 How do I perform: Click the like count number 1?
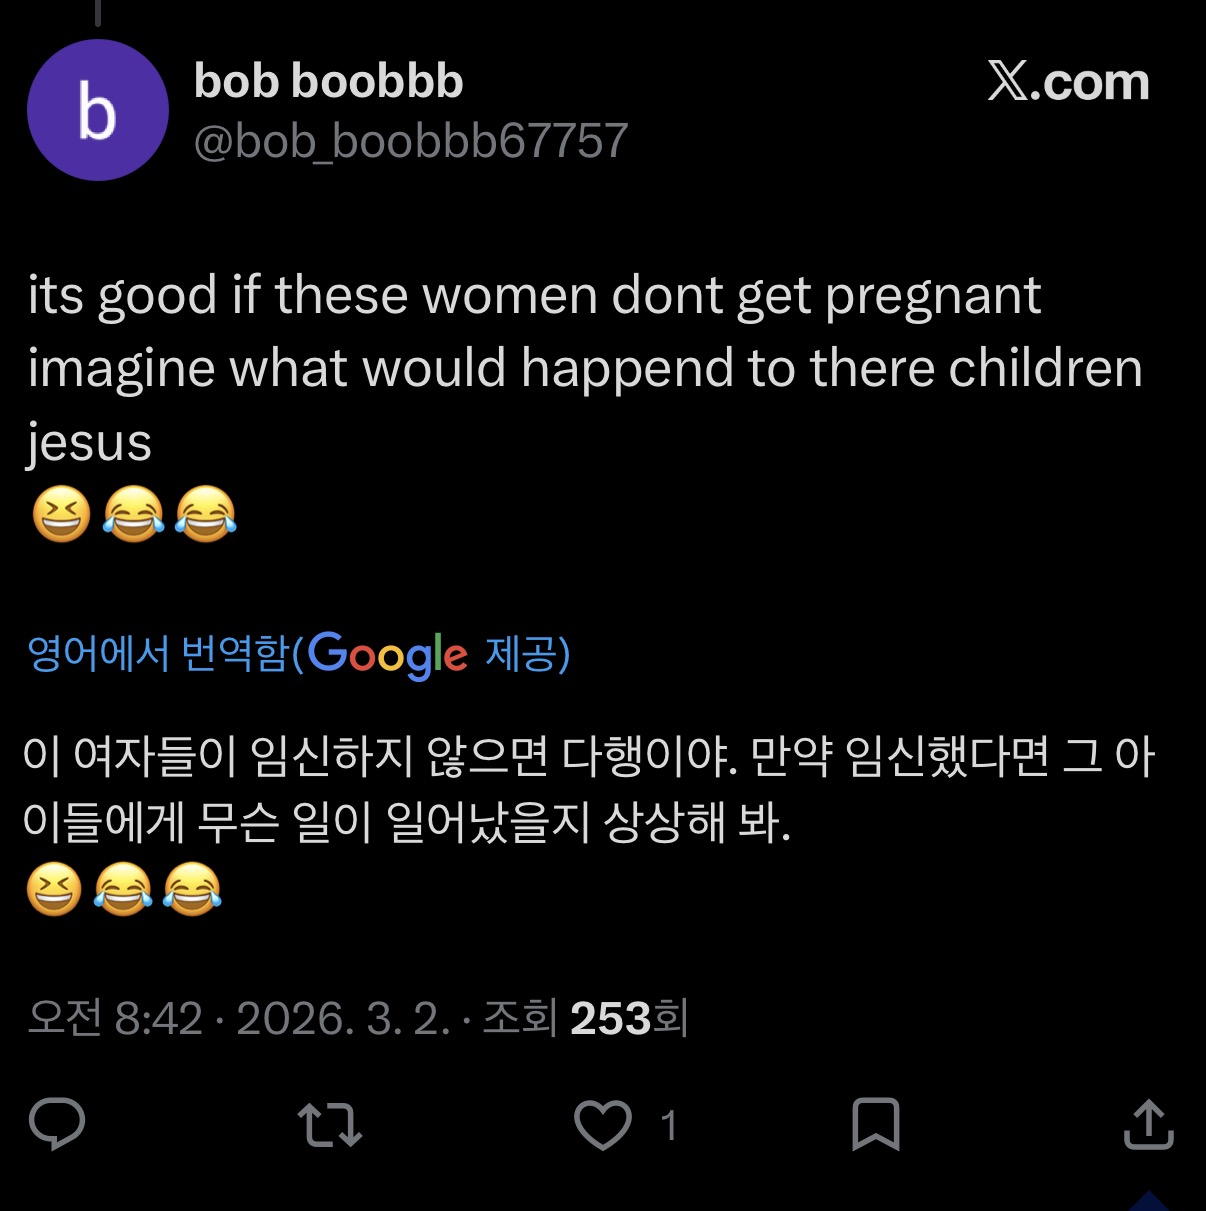(668, 1126)
